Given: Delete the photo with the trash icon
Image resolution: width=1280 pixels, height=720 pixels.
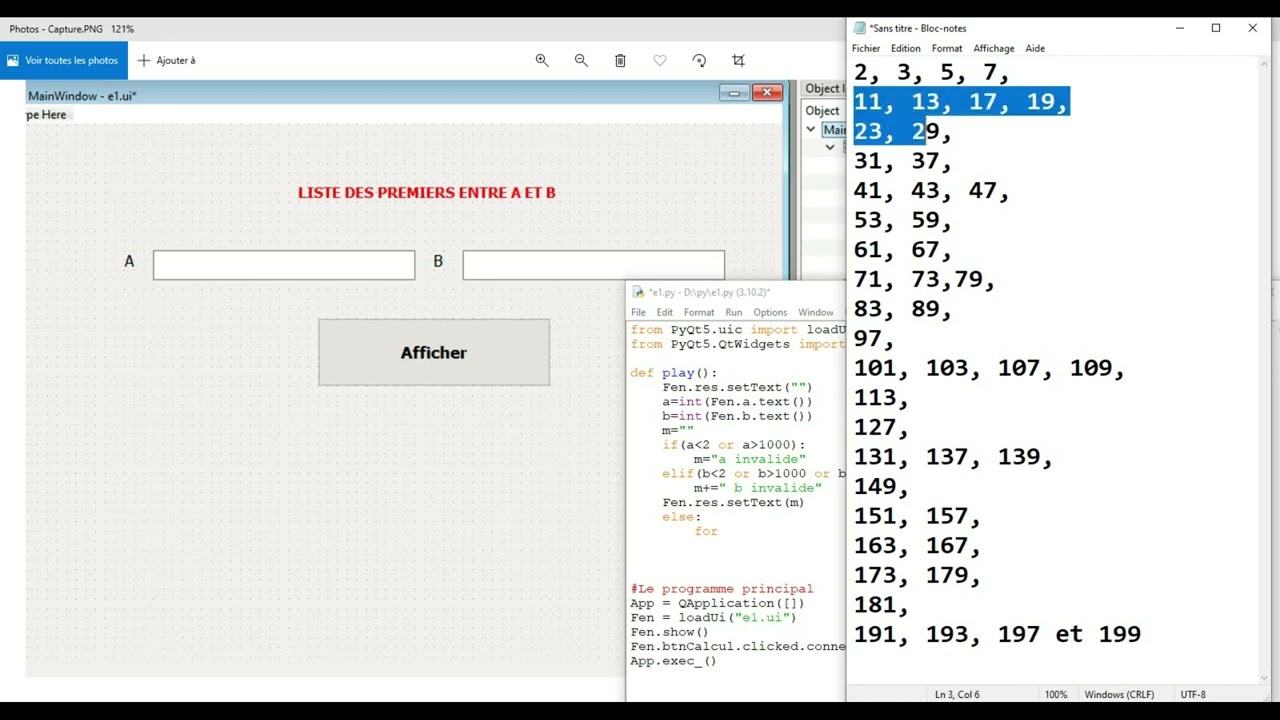Looking at the screenshot, I should click(620, 60).
